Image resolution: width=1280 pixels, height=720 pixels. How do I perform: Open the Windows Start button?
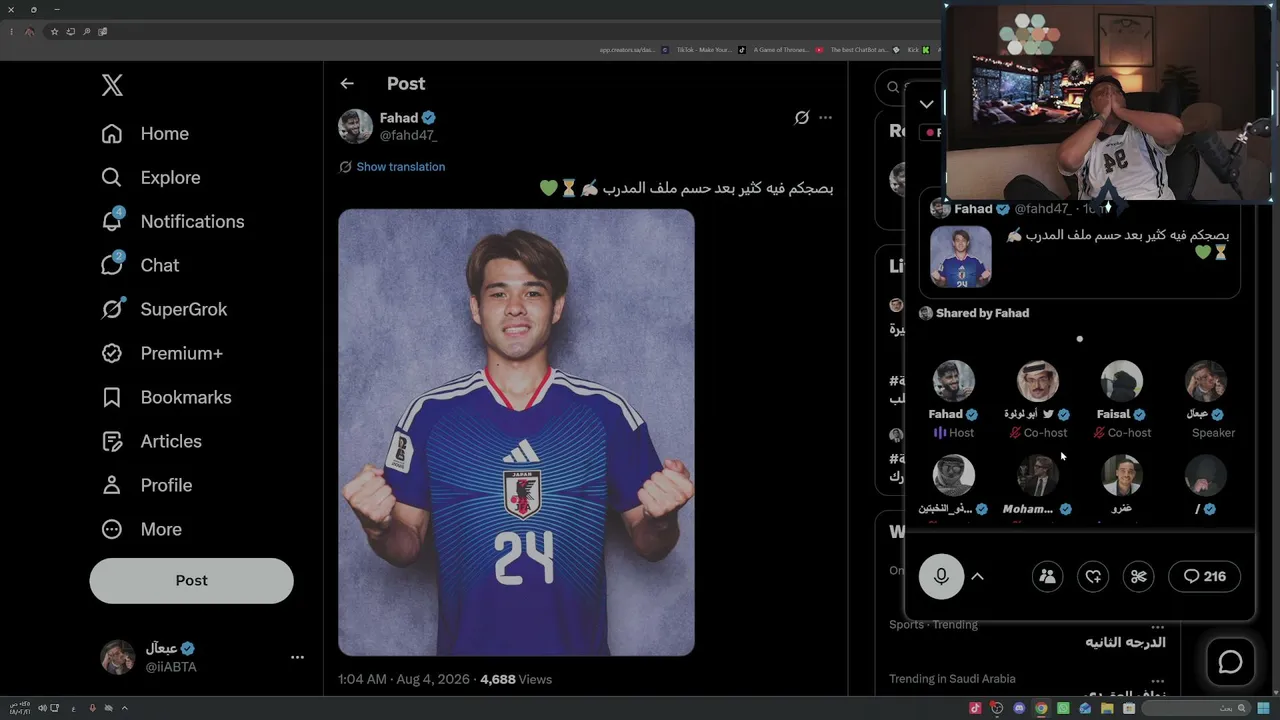(x=1264, y=708)
